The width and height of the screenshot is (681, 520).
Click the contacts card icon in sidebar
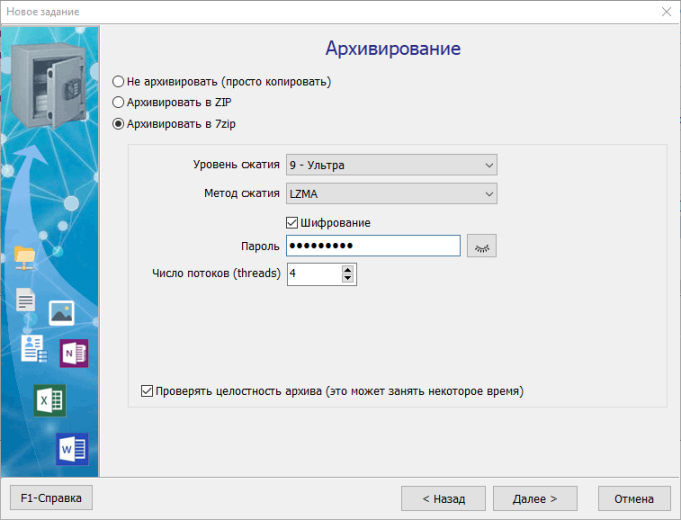click(x=33, y=347)
